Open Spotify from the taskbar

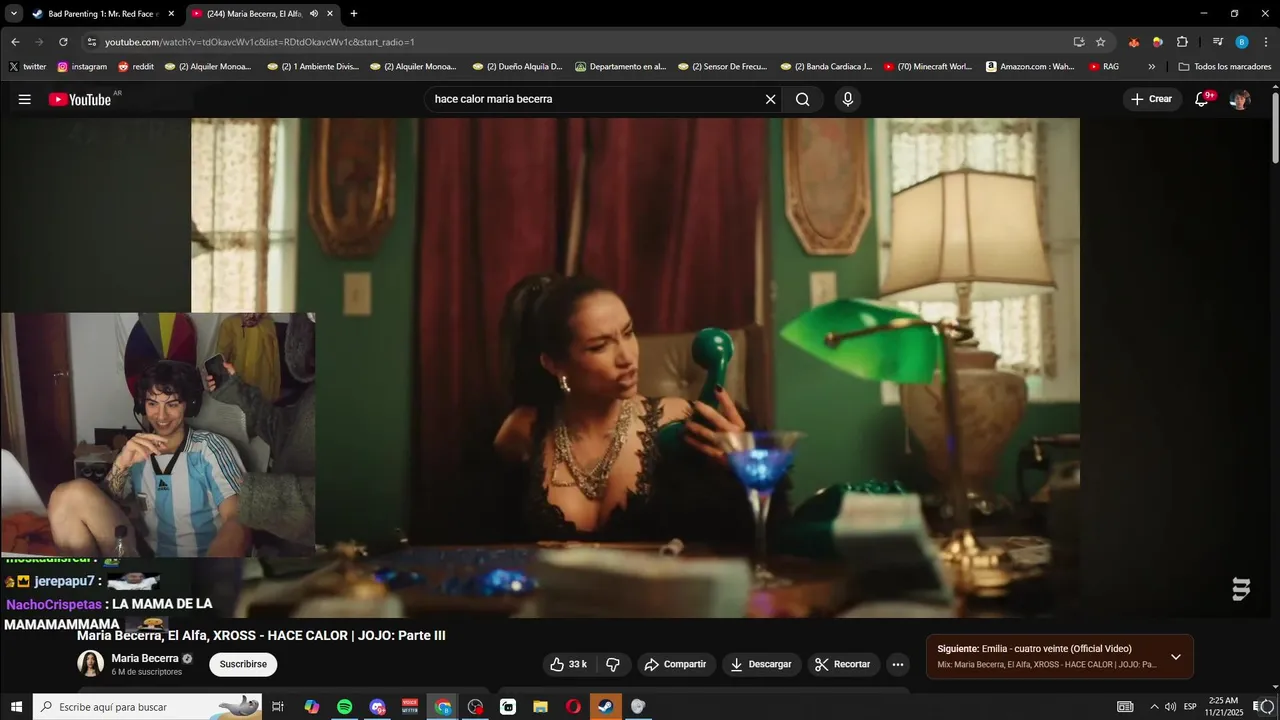pyautogui.click(x=344, y=707)
